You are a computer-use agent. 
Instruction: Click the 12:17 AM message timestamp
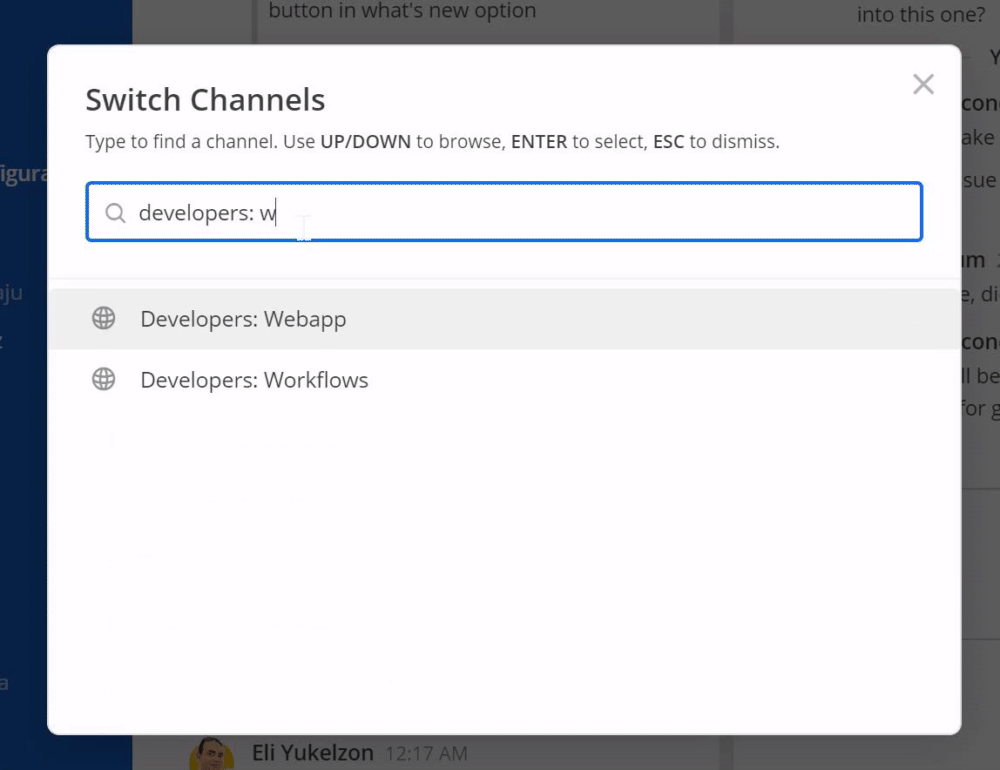pyautogui.click(x=426, y=753)
